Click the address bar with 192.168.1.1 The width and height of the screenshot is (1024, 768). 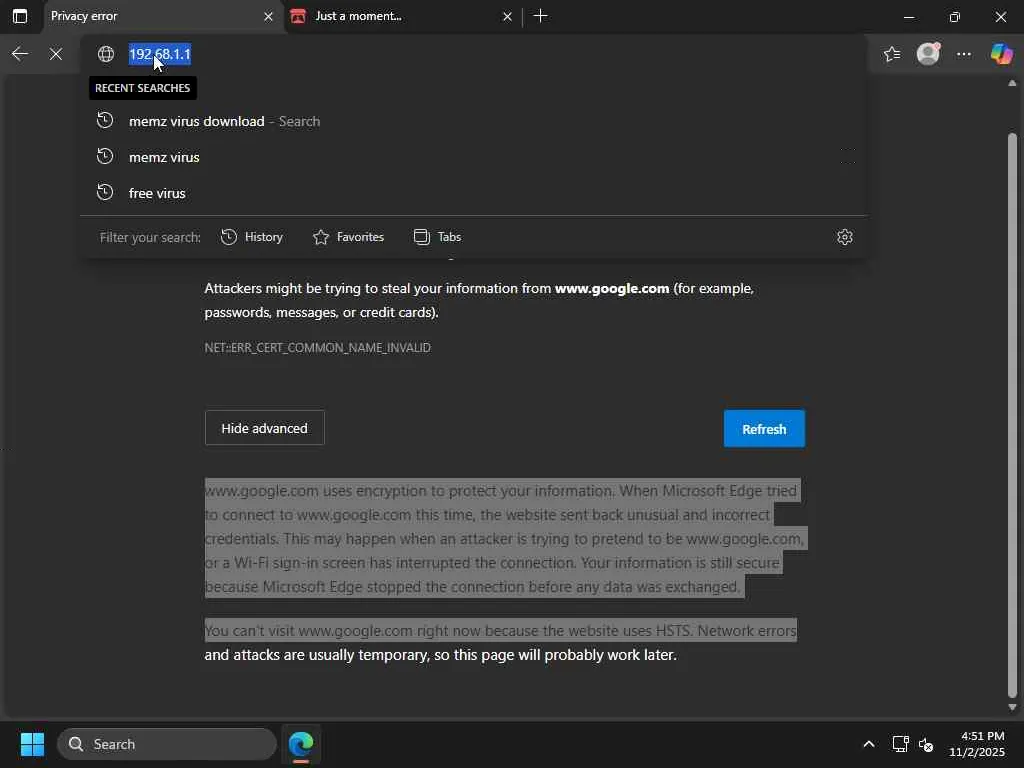point(473,54)
